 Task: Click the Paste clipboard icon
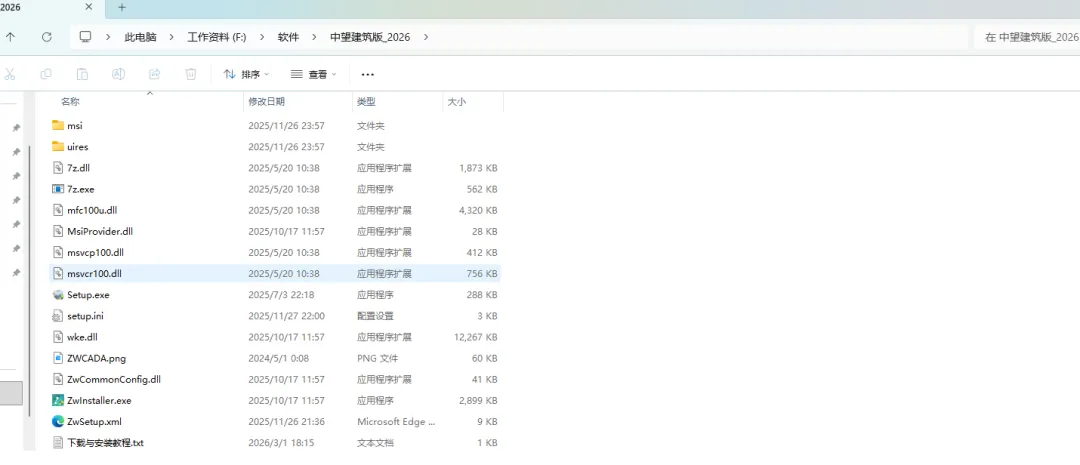82,74
